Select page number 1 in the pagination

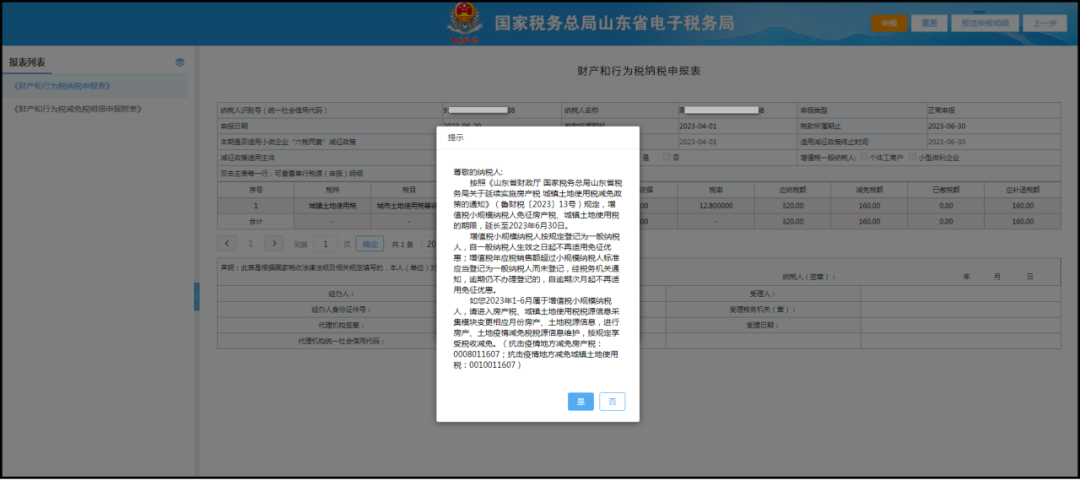[251, 243]
